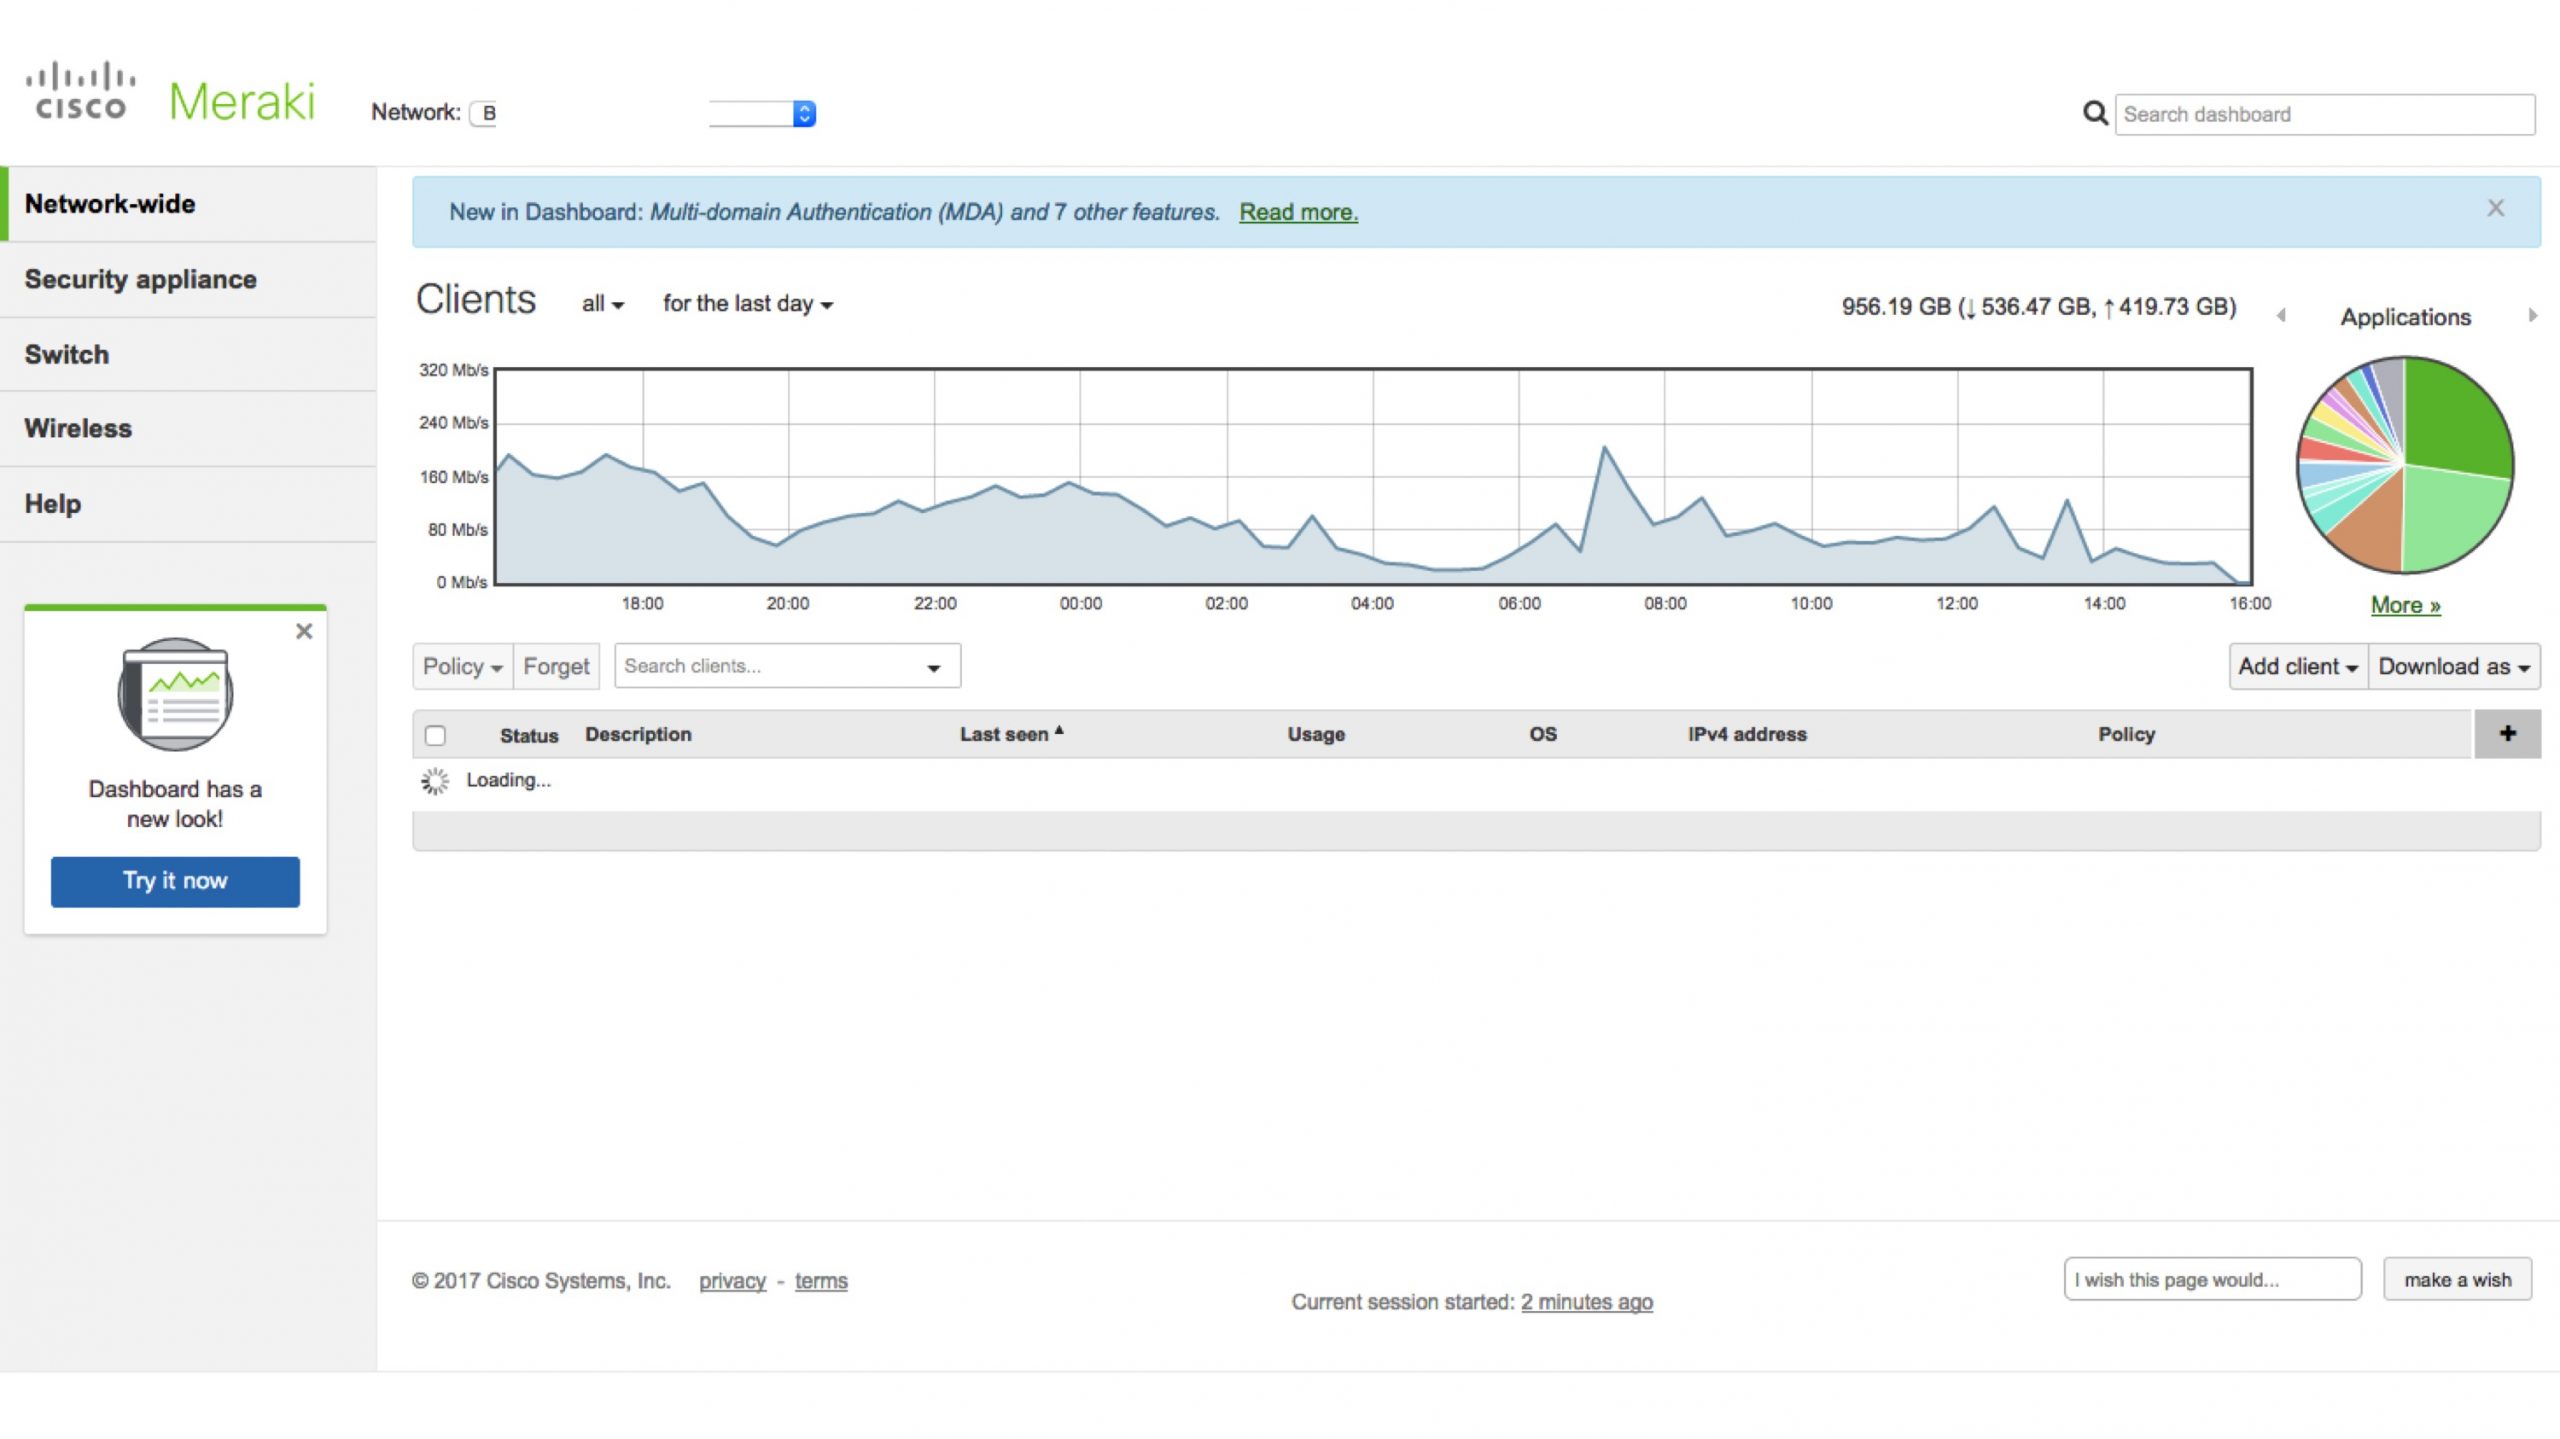Open the Security appliance menu
2560x1439 pixels.
188,280
